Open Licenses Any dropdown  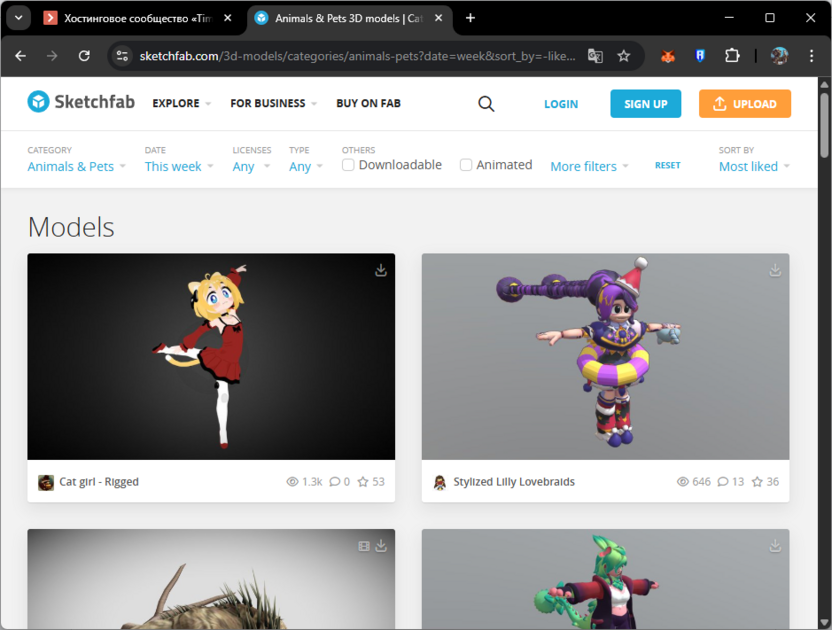(x=251, y=167)
